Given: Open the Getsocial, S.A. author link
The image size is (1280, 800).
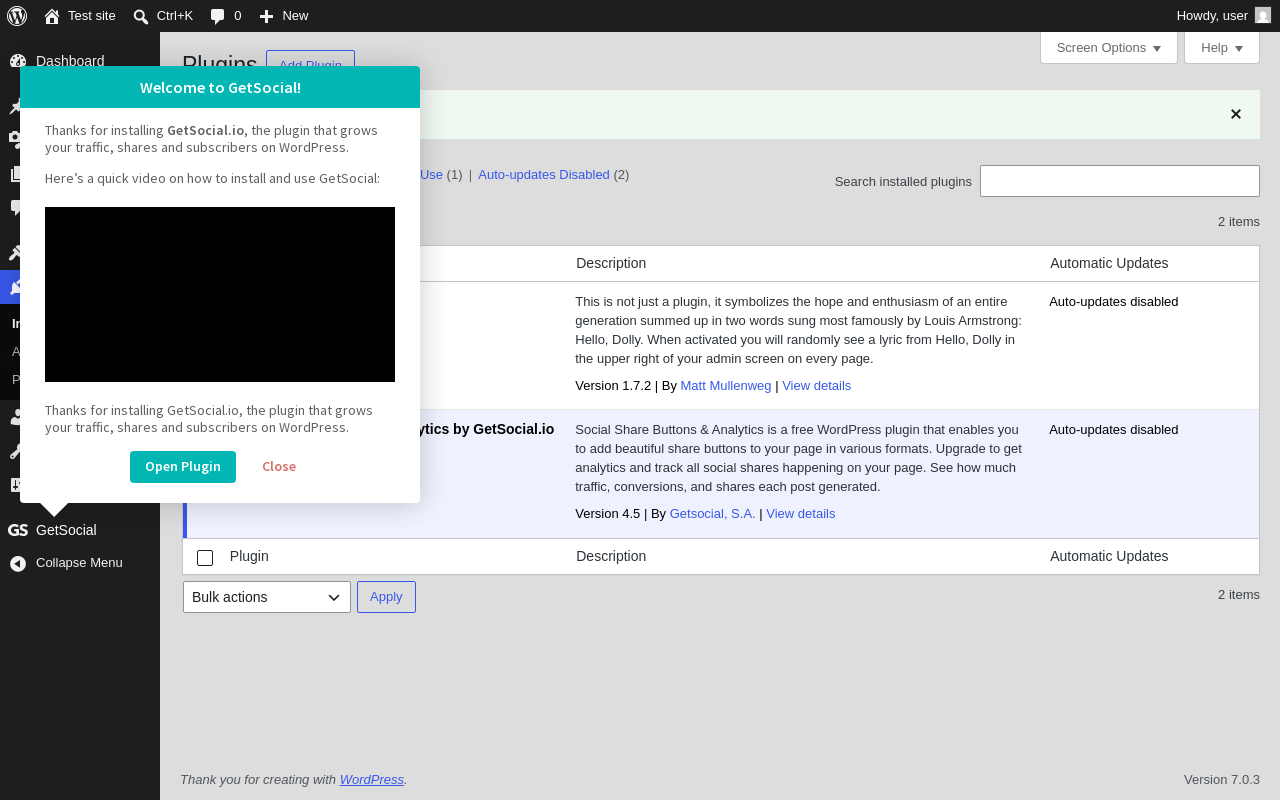Looking at the screenshot, I should click(x=713, y=514).
